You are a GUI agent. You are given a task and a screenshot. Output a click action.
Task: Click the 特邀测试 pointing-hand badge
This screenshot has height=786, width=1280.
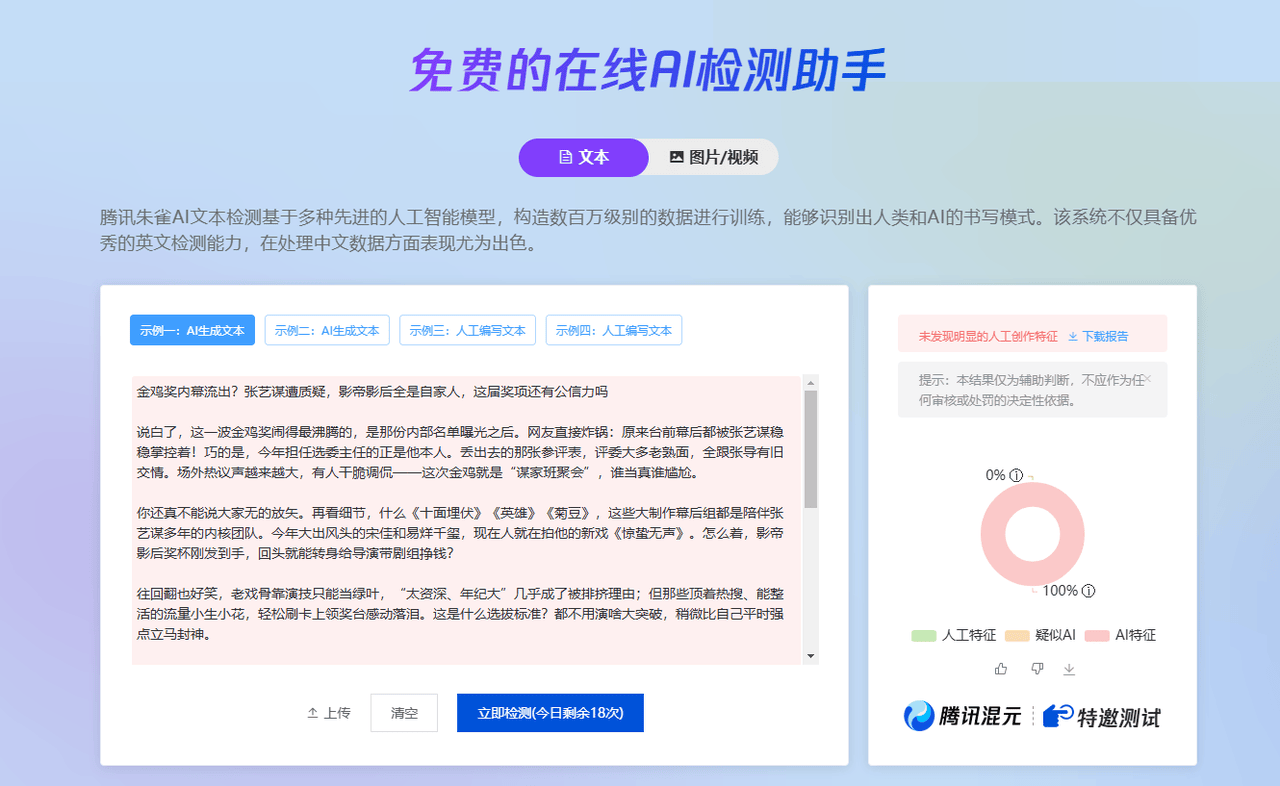pos(1101,716)
